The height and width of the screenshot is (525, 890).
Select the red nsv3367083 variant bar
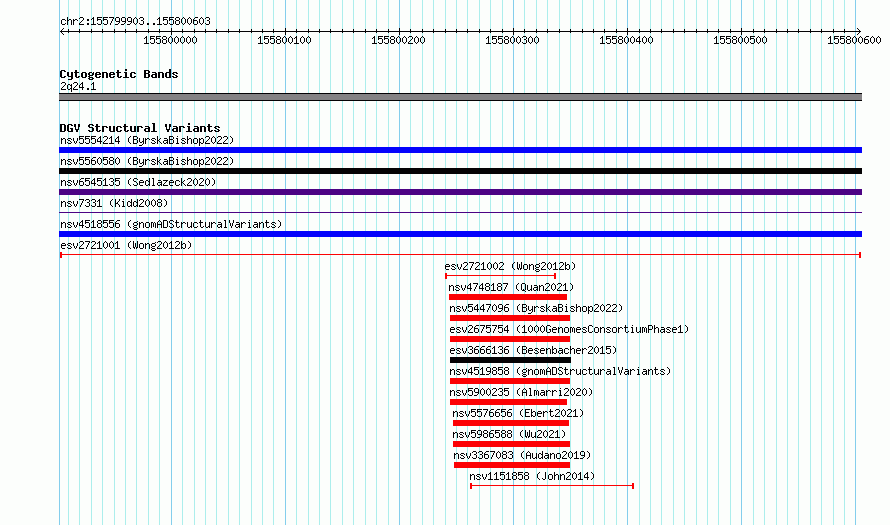pos(512,465)
